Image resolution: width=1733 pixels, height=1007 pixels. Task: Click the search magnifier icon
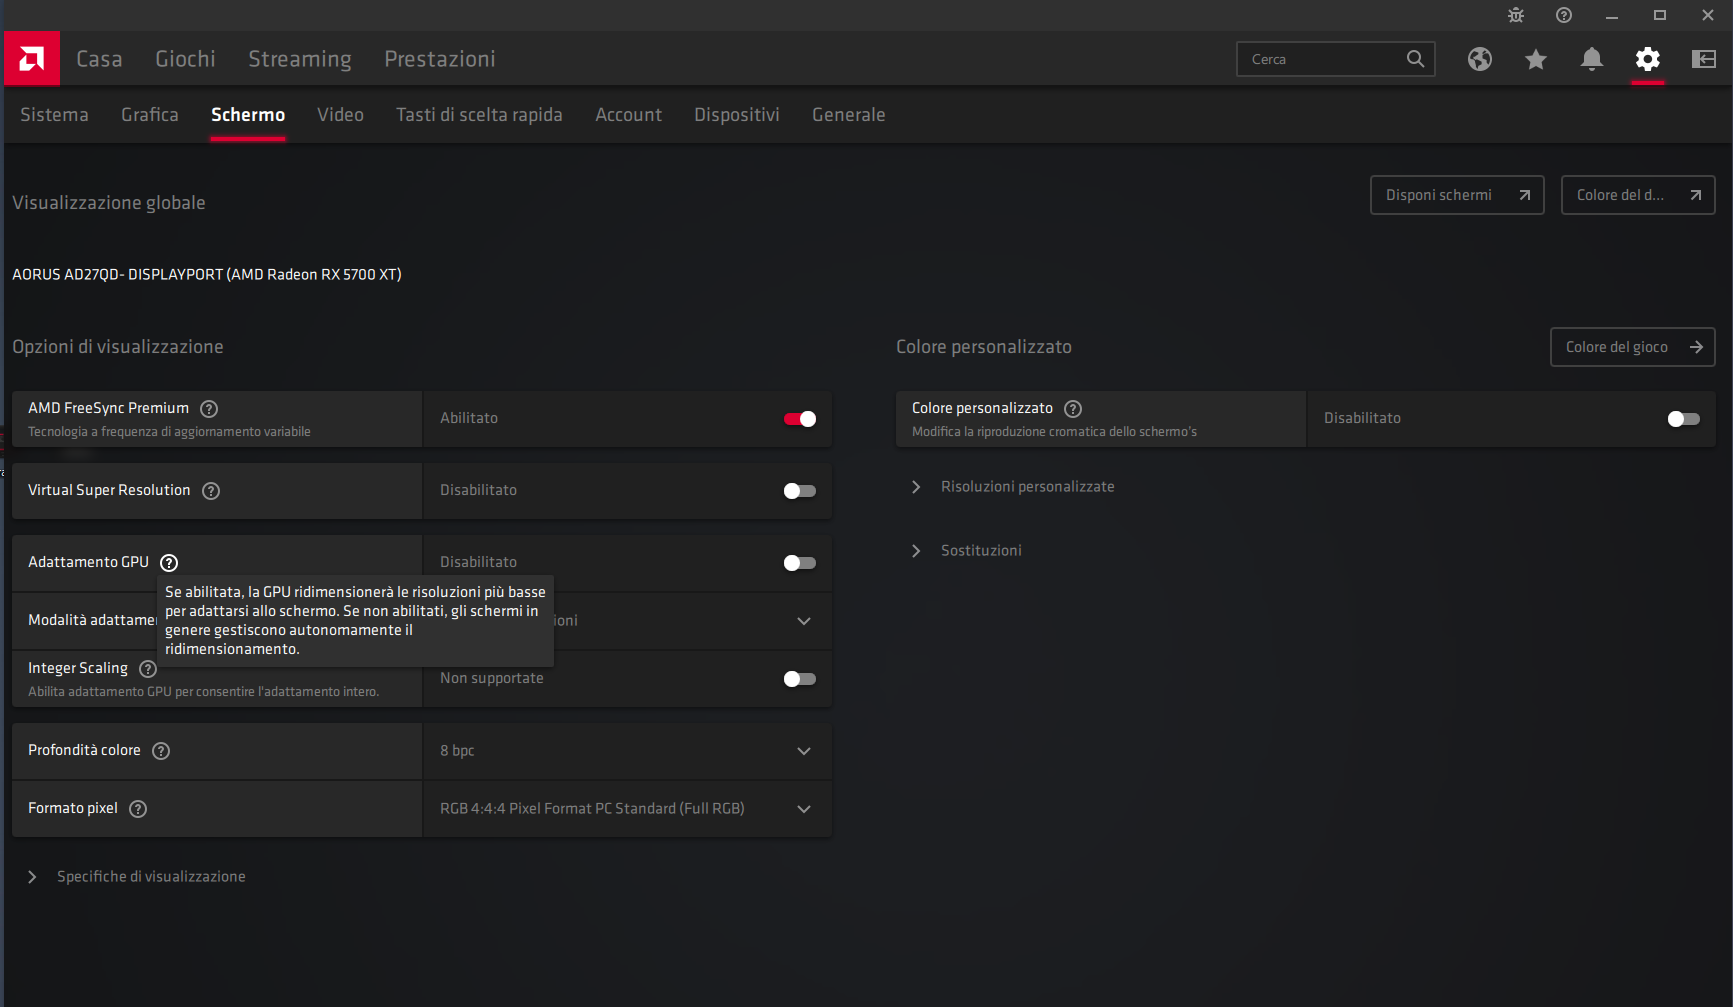[1415, 59]
